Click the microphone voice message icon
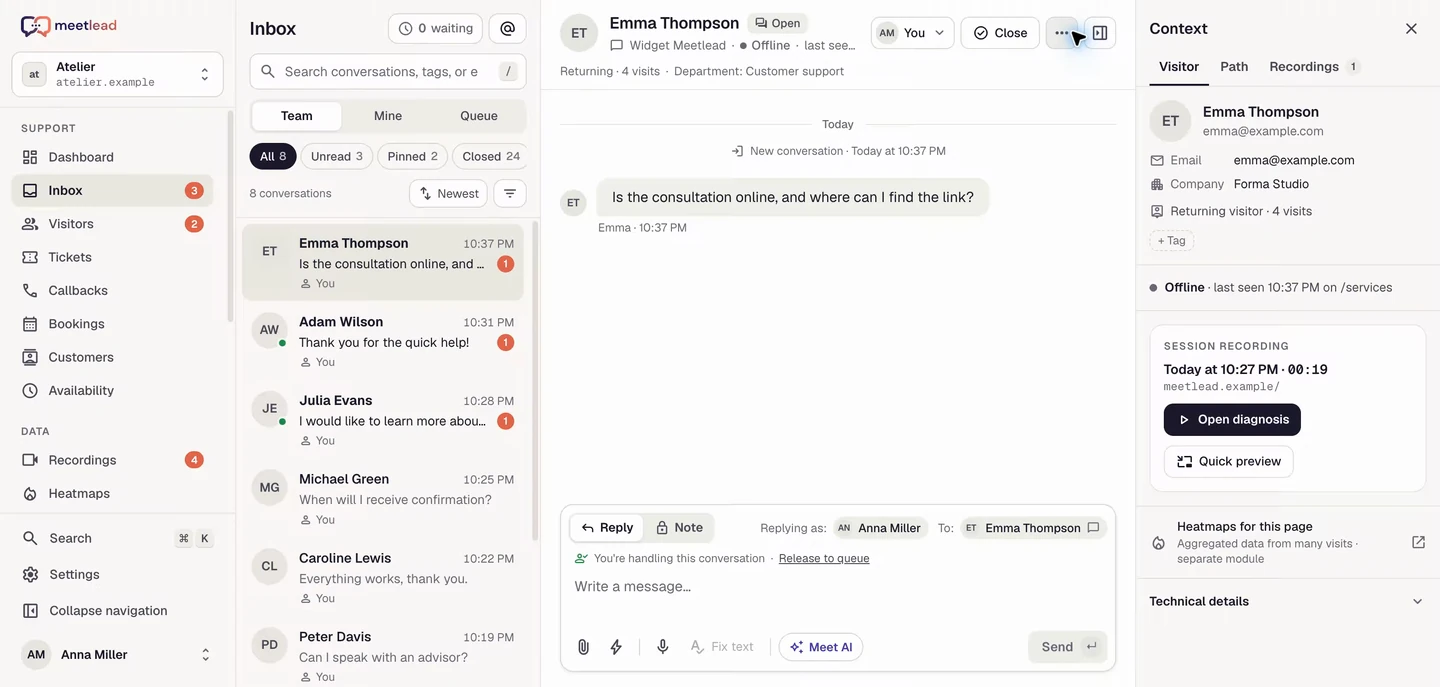Image resolution: width=1440 pixels, height=687 pixels. pyautogui.click(x=662, y=647)
